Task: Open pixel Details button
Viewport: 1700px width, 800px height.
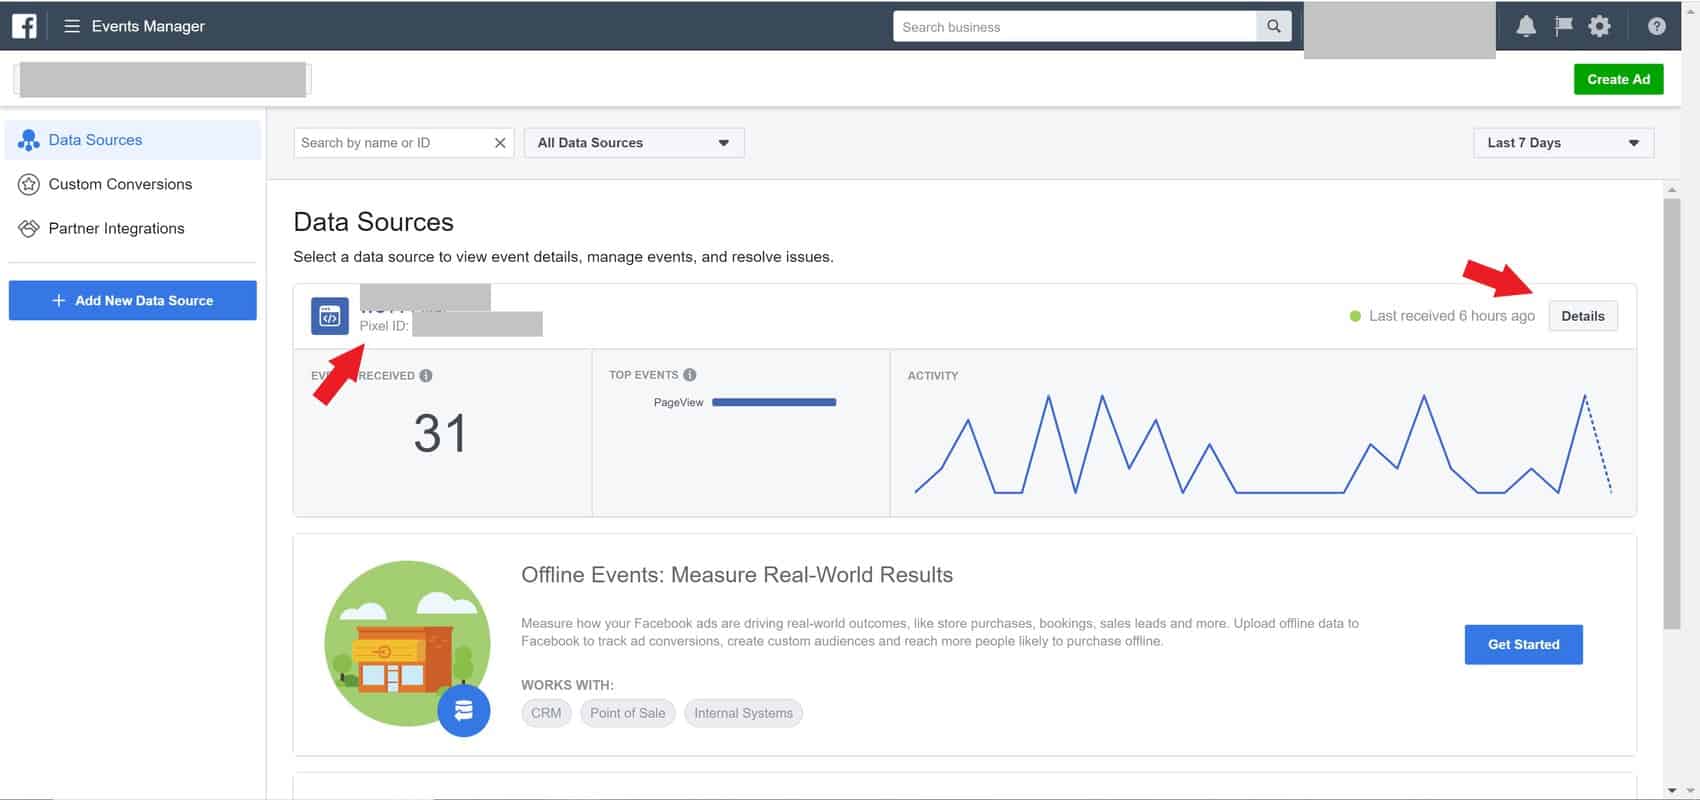Action: tap(1583, 316)
